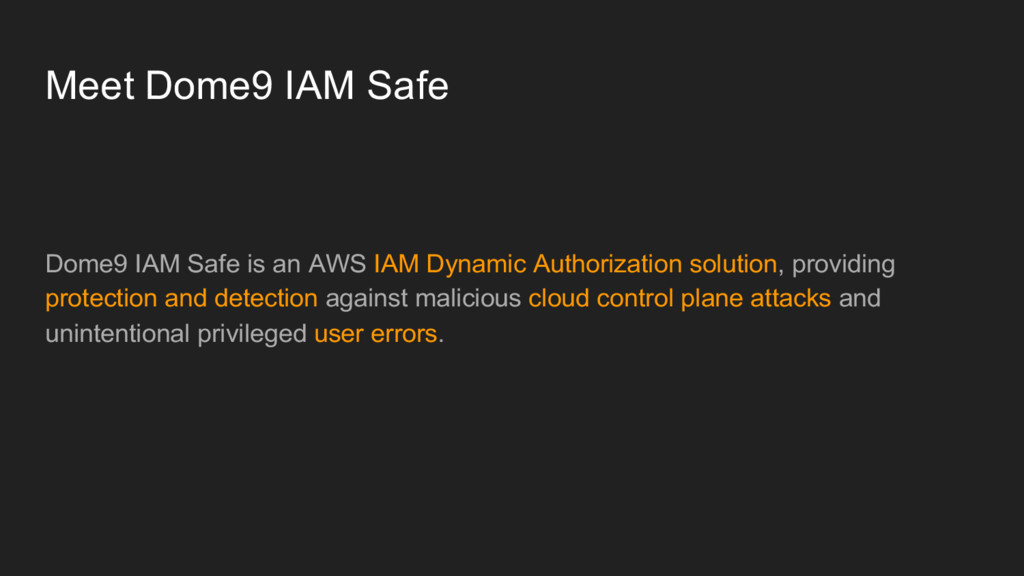This screenshot has width=1024, height=576.
Task: Click the word 'AWS' in the paragraph
Action: (337, 264)
